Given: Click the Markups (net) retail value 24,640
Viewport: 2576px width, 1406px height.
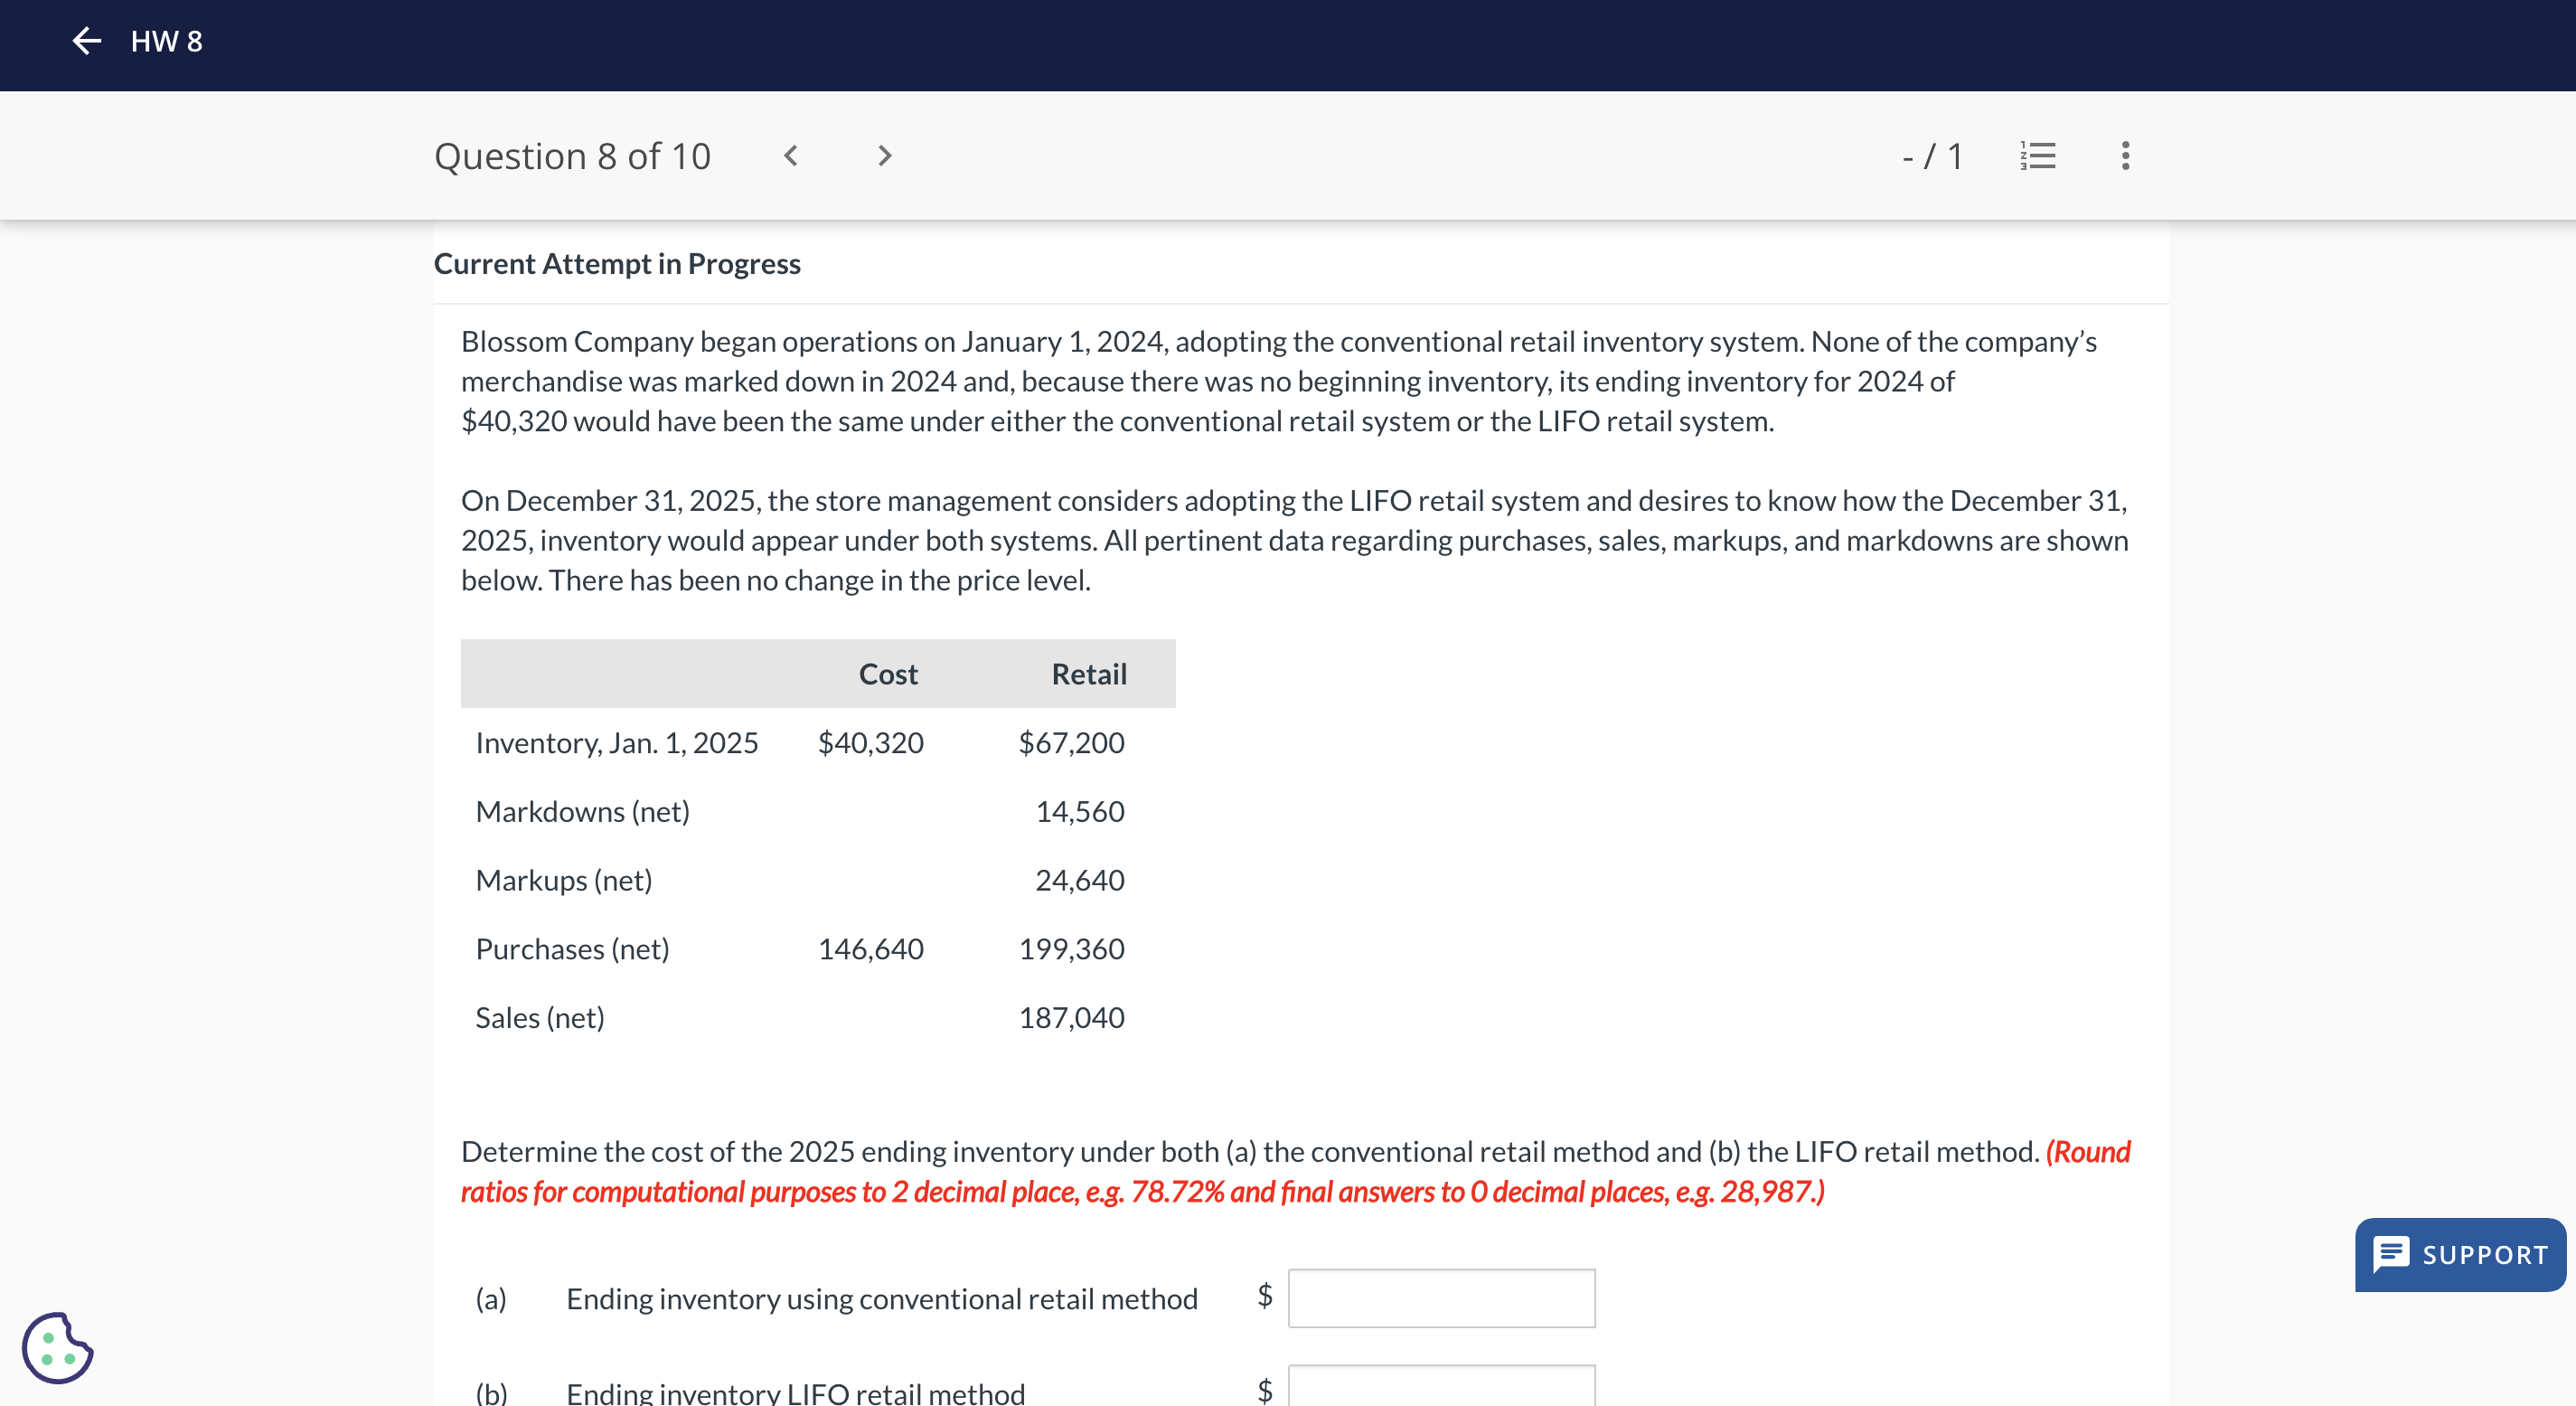Looking at the screenshot, I should (1079, 880).
